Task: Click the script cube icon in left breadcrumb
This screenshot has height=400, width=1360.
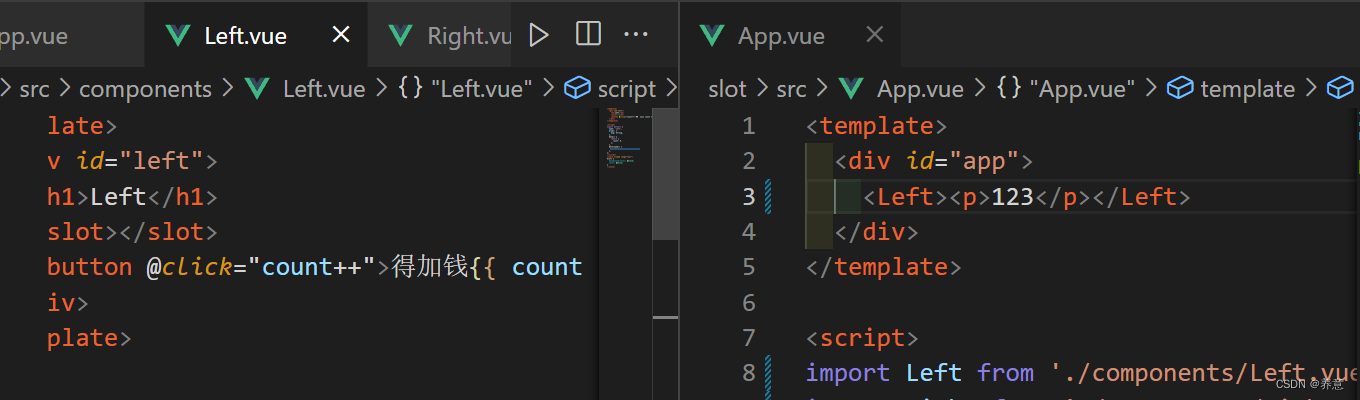Action: point(577,89)
